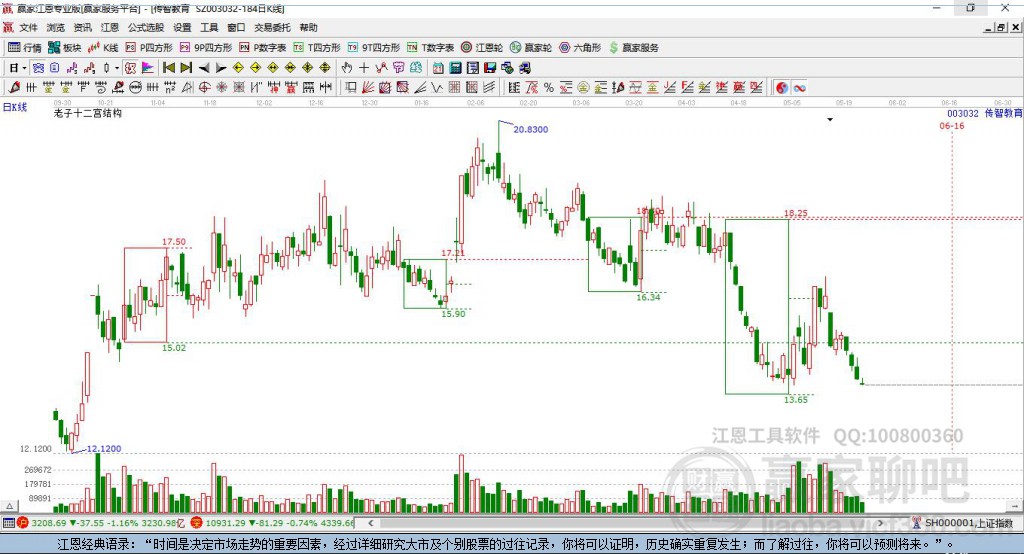Click the 20.8300 high price label
Image resolution: width=1024 pixels, height=554 pixels.
tap(530, 129)
